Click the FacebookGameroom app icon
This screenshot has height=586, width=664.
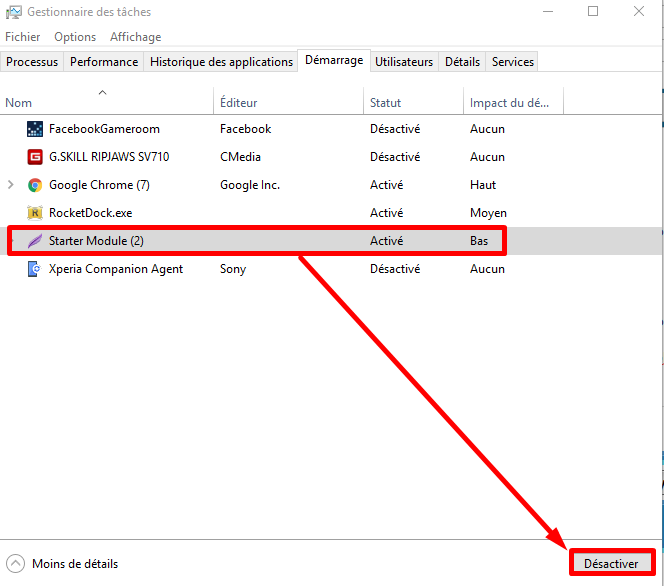tap(35, 129)
